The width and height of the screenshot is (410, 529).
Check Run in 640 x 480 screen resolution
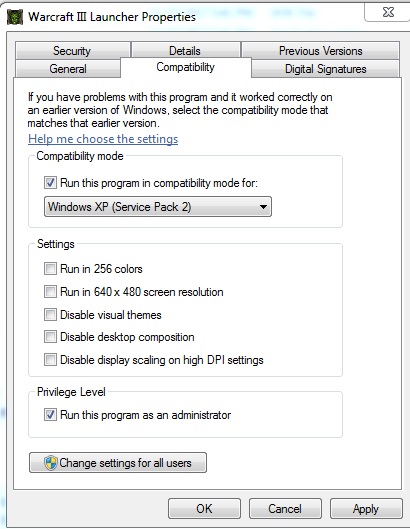[x=50, y=292]
